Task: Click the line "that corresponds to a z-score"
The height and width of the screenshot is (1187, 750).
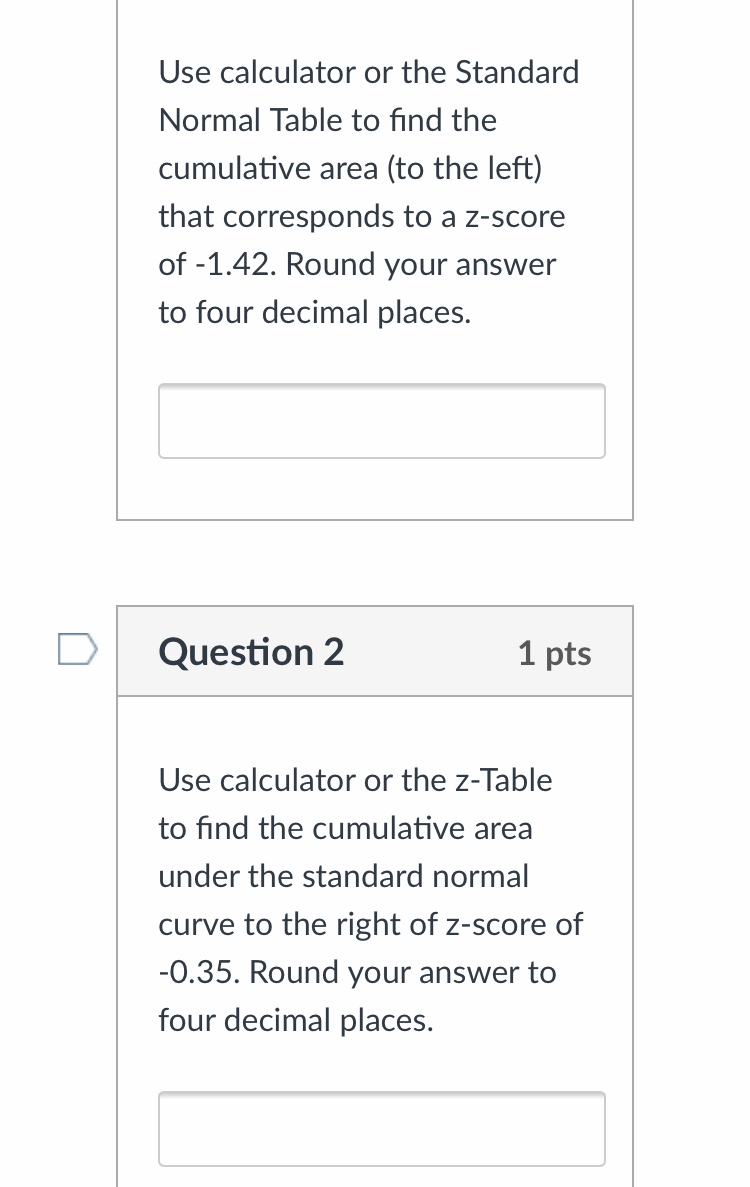Action: tap(361, 217)
